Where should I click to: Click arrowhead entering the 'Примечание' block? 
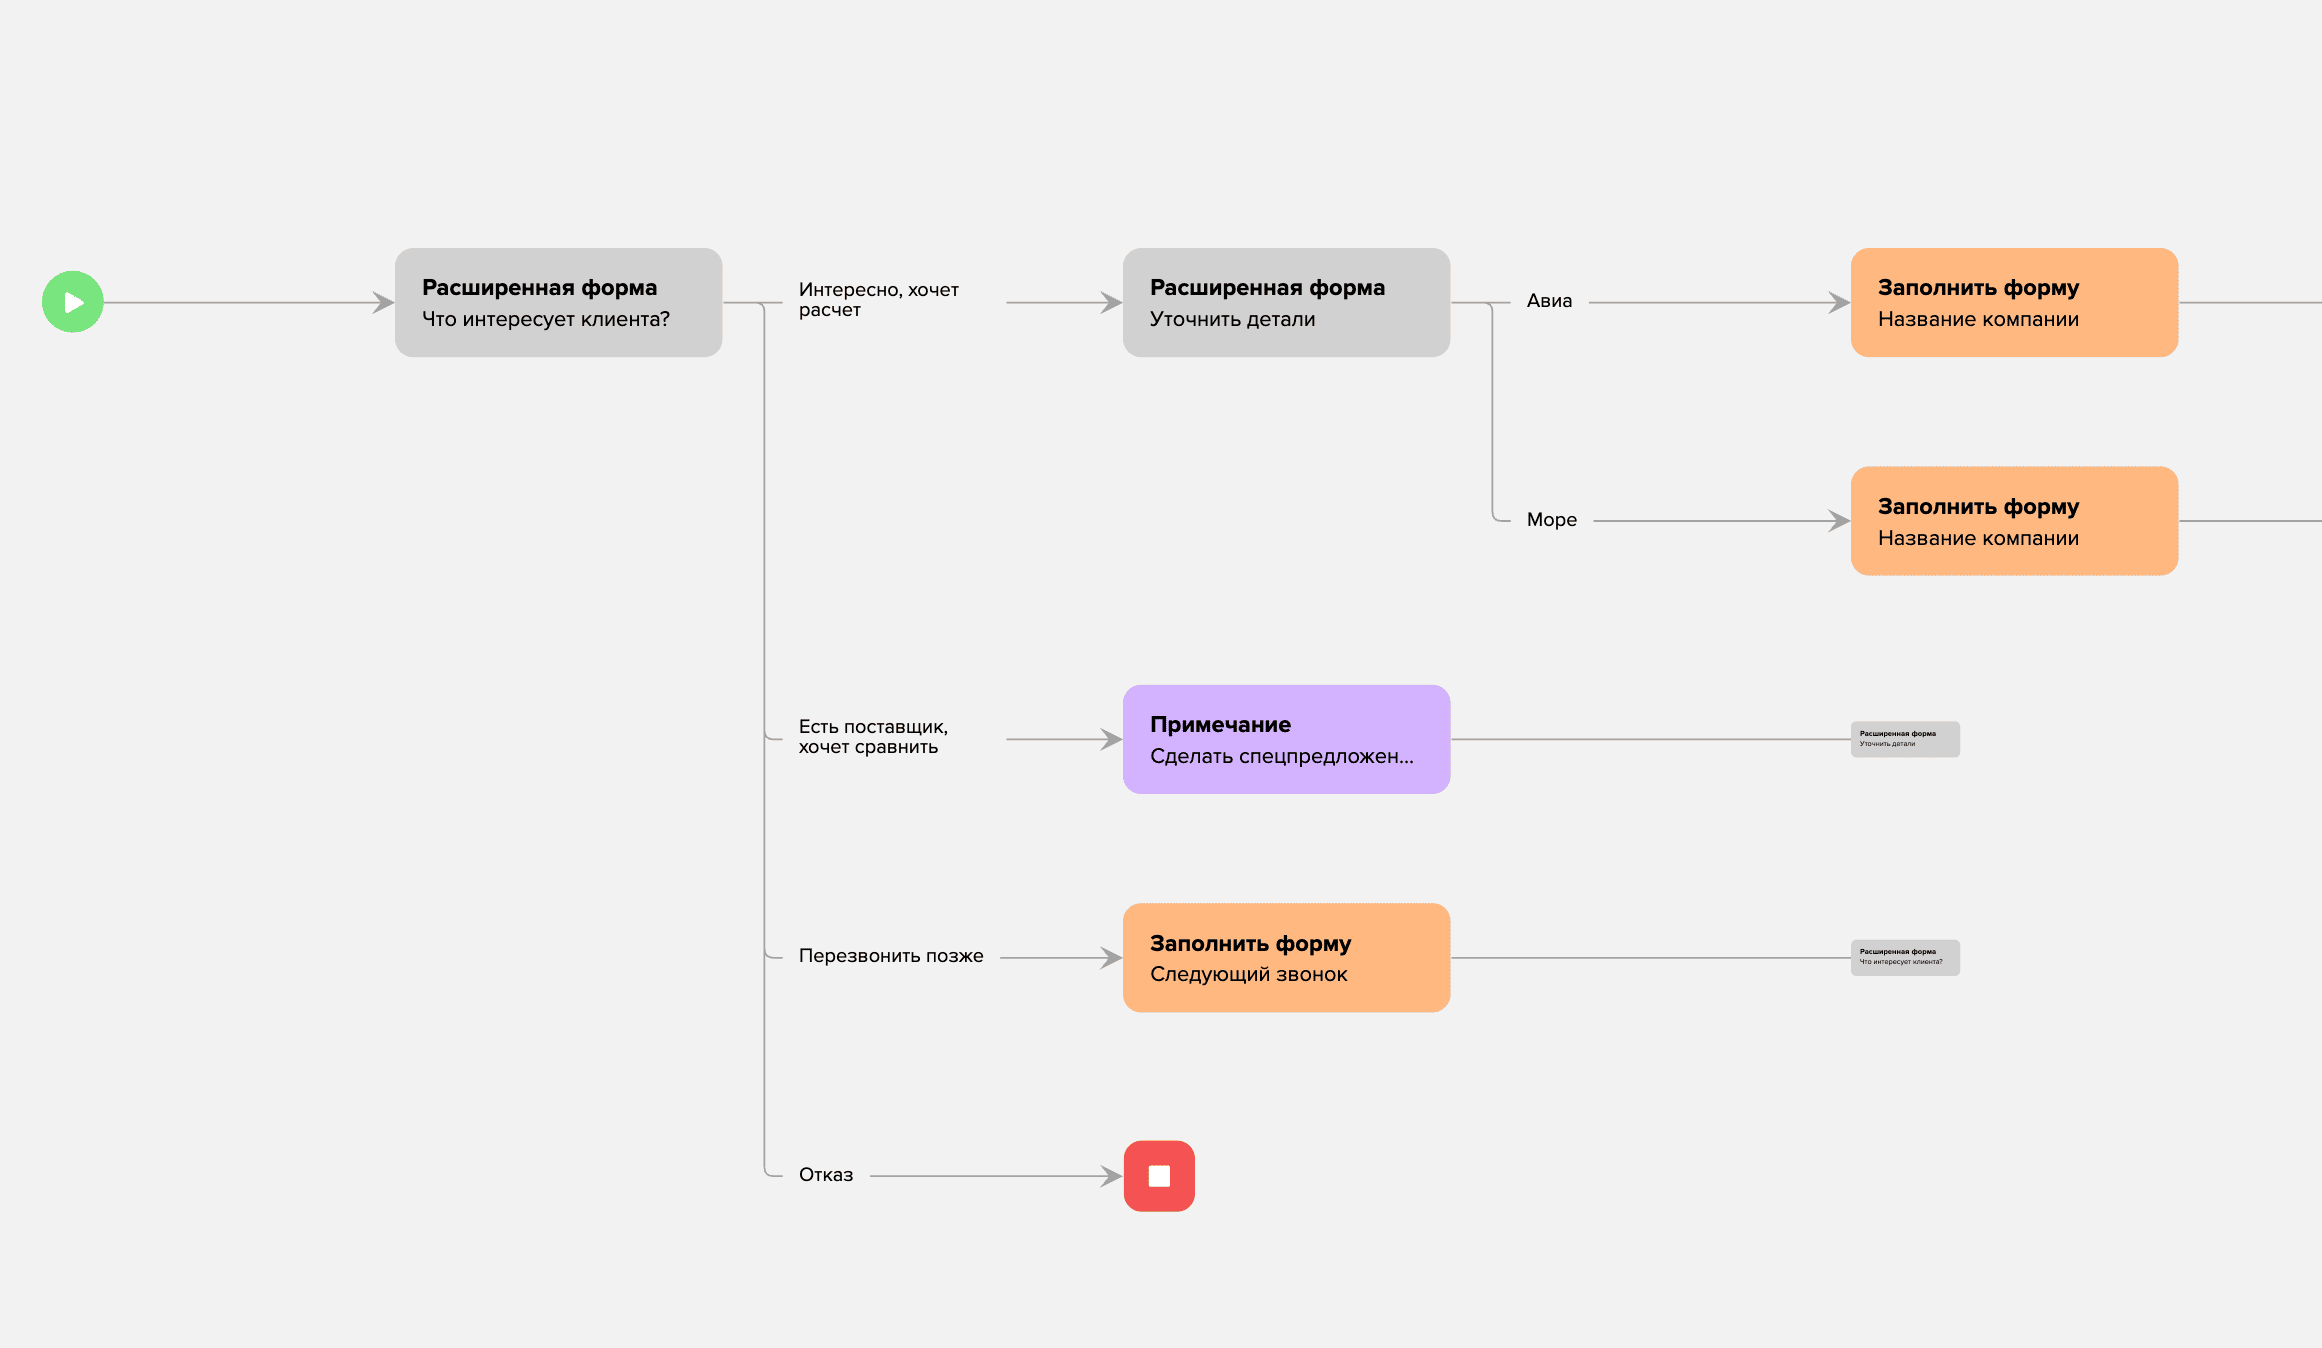pyautogui.click(x=1111, y=739)
